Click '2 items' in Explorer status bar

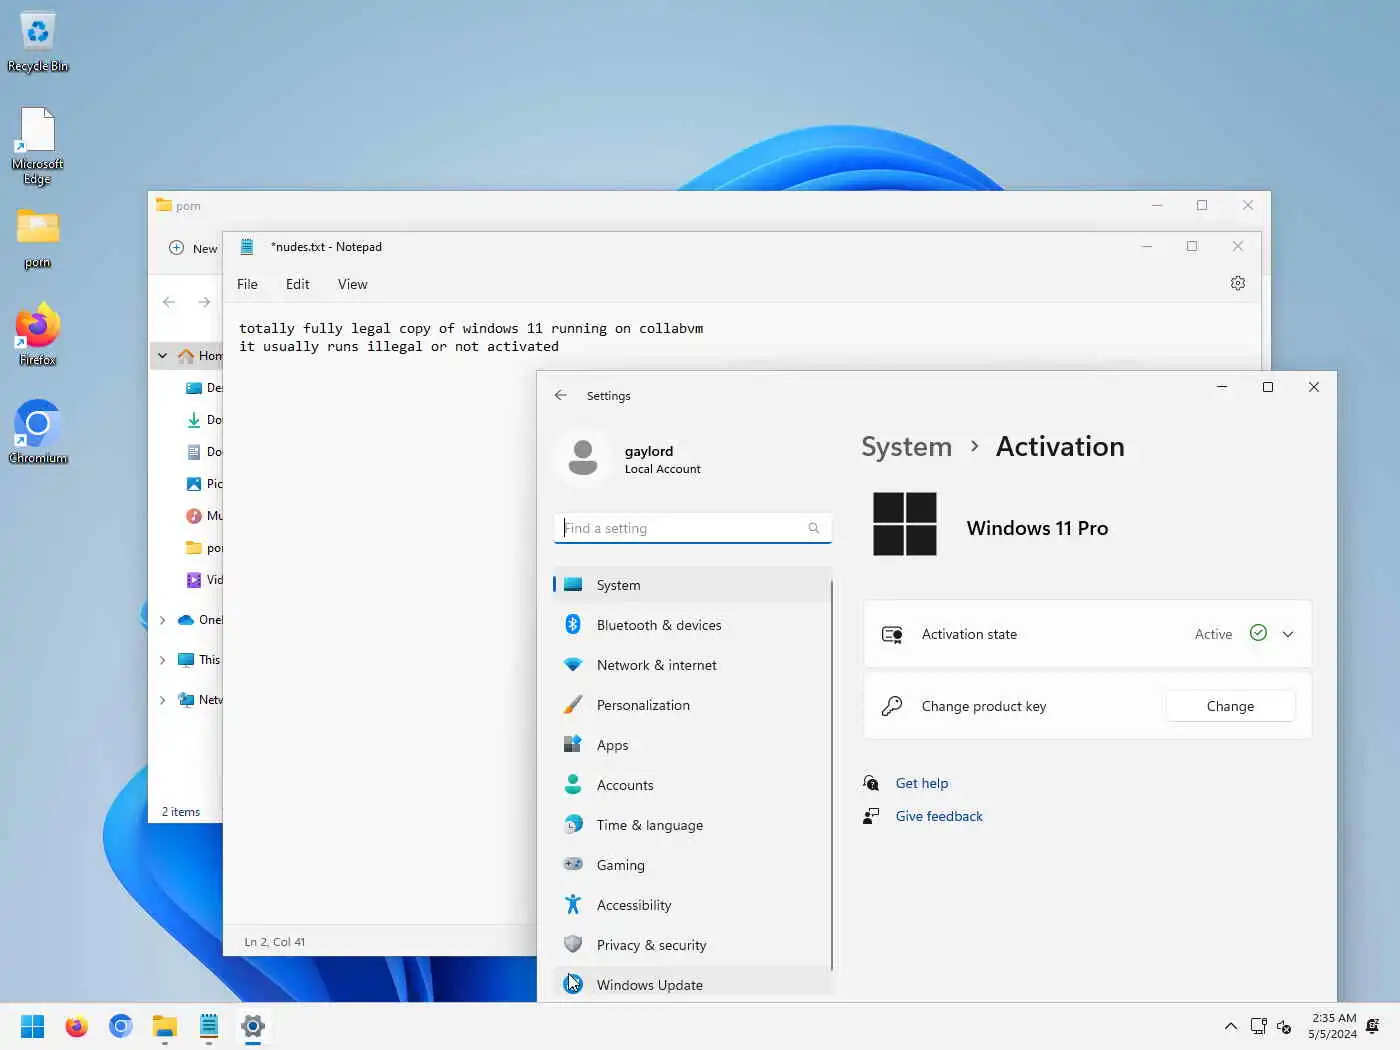click(x=181, y=812)
